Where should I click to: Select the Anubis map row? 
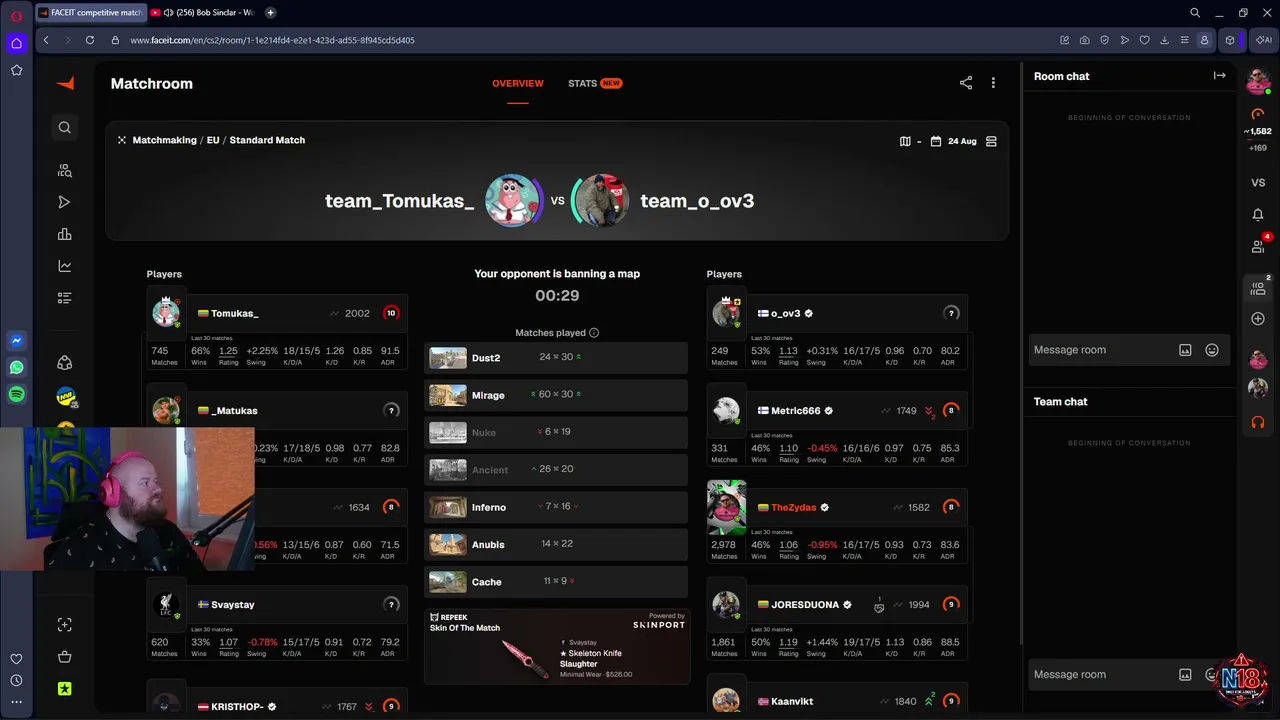pos(557,544)
